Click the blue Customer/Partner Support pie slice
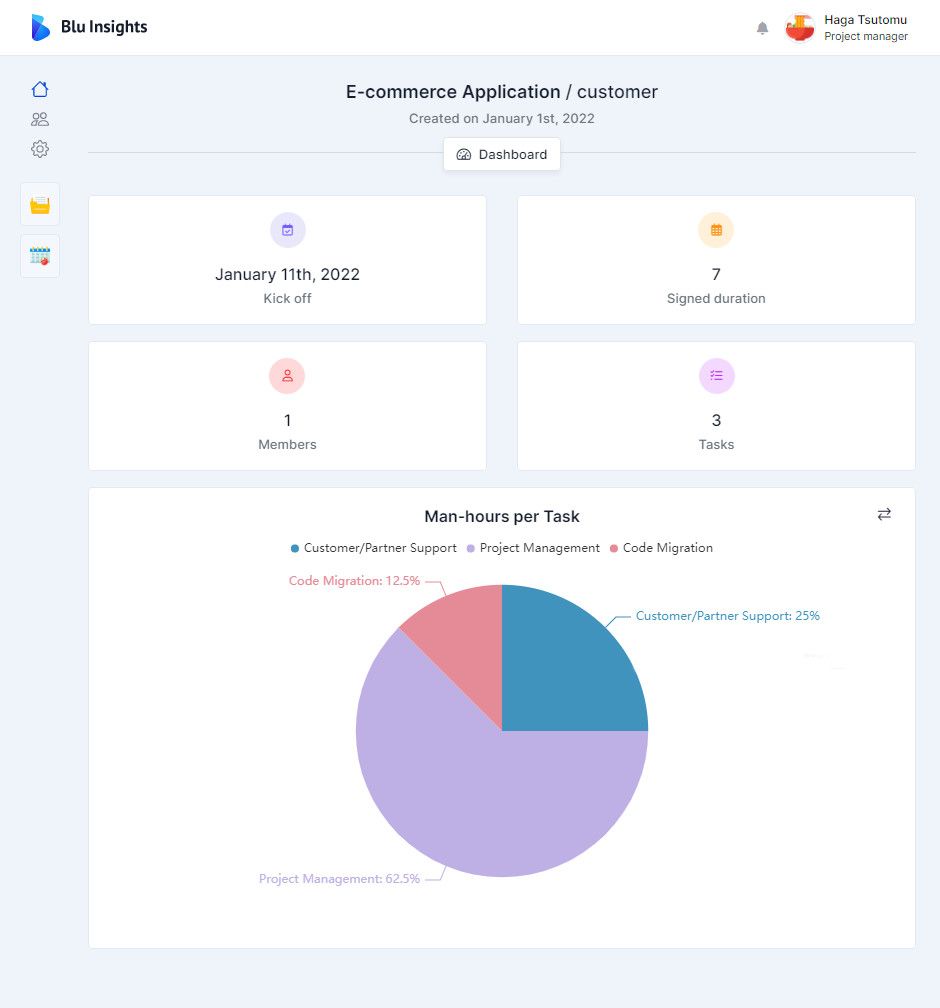The width and height of the screenshot is (940, 1008). 566,669
